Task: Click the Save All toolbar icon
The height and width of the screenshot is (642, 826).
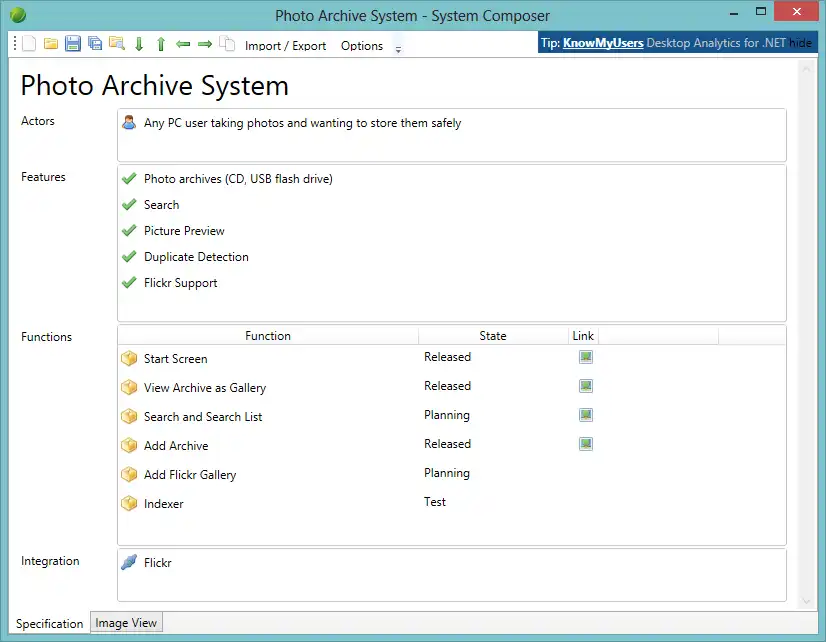Action: tap(95, 44)
